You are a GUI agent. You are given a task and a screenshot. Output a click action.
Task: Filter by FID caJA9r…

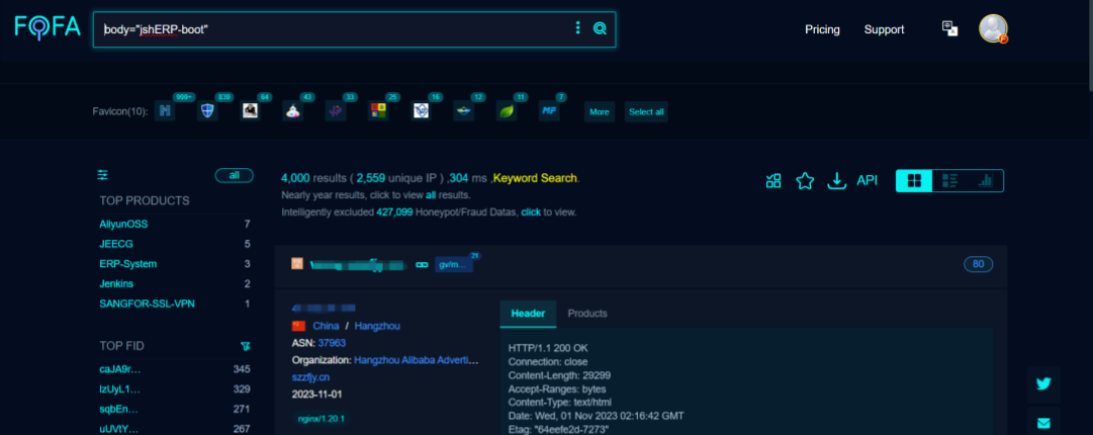click(120, 369)
